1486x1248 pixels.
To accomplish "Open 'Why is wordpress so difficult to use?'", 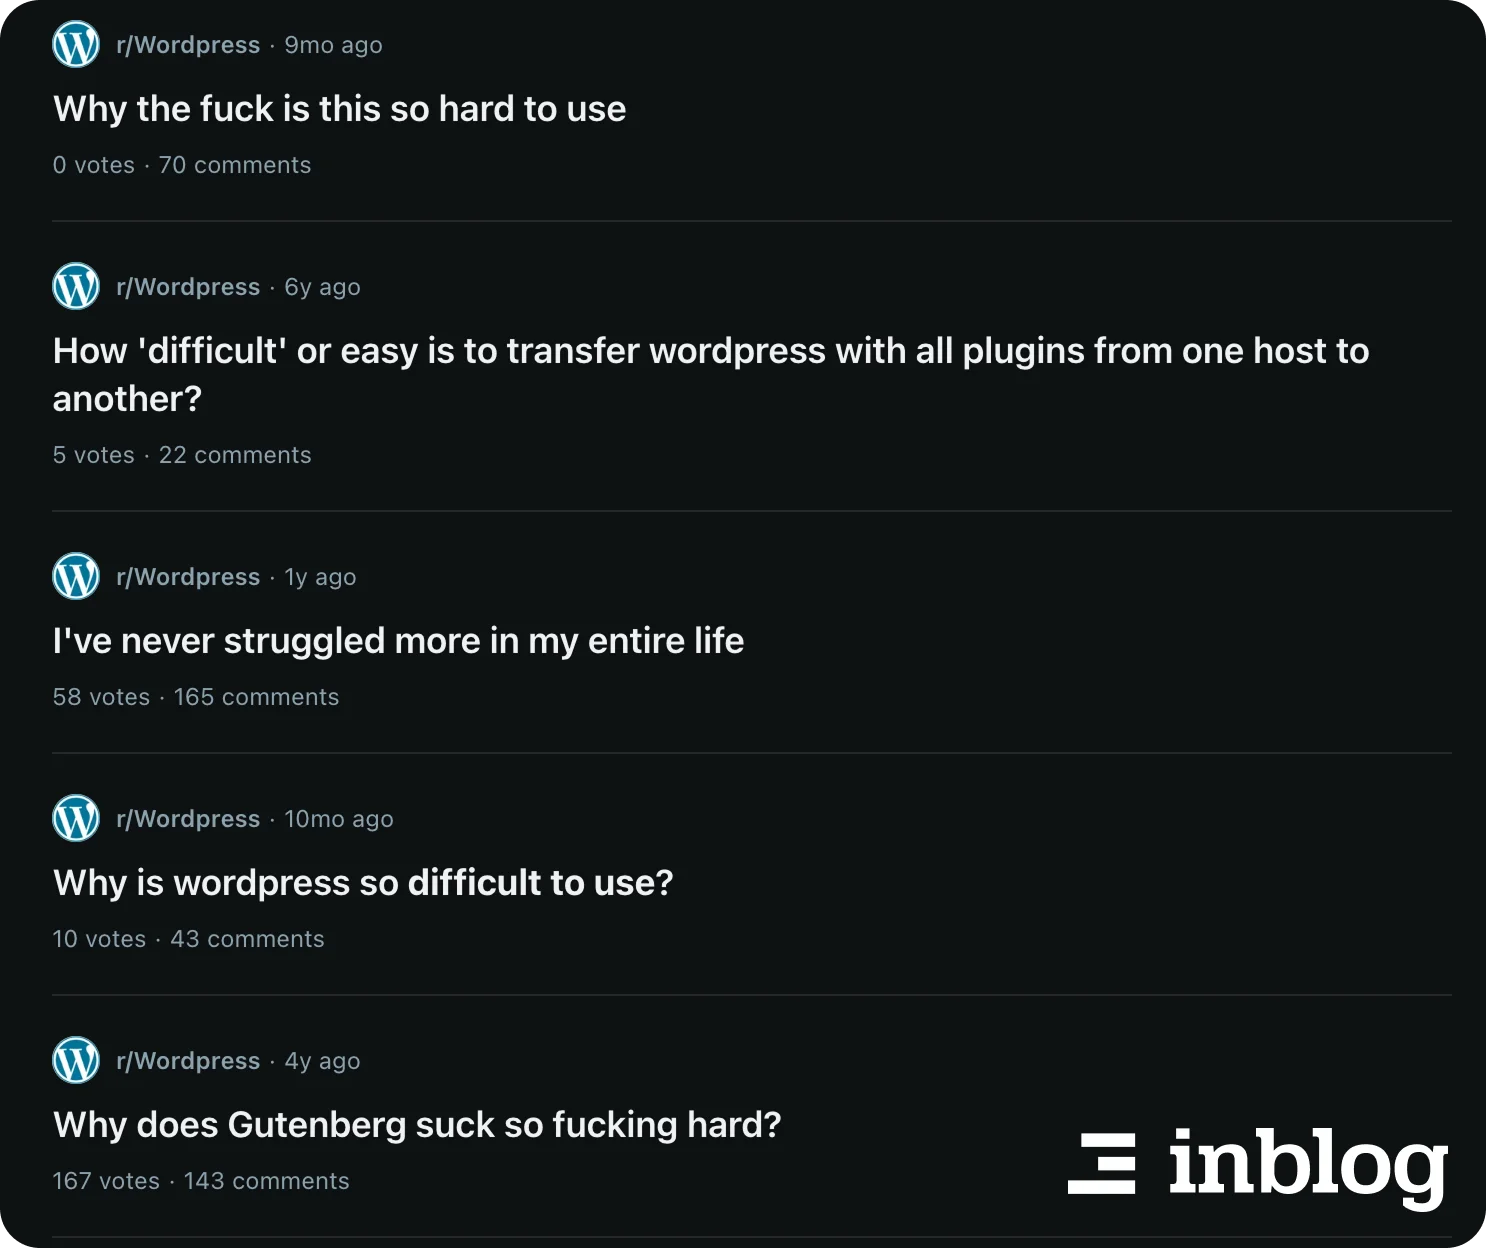I will click(363, 883).
